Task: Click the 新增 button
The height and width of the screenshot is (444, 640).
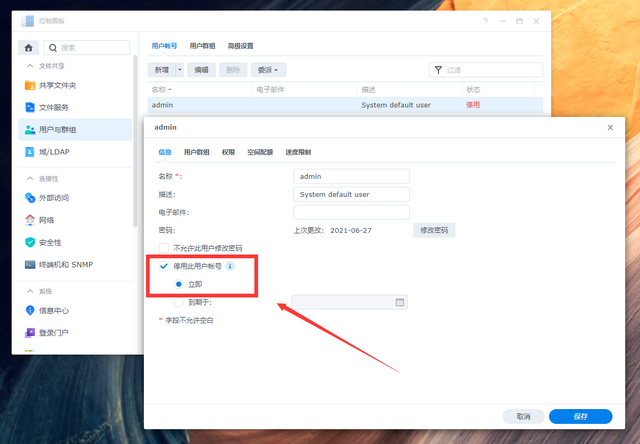Action: coord(162,70)
